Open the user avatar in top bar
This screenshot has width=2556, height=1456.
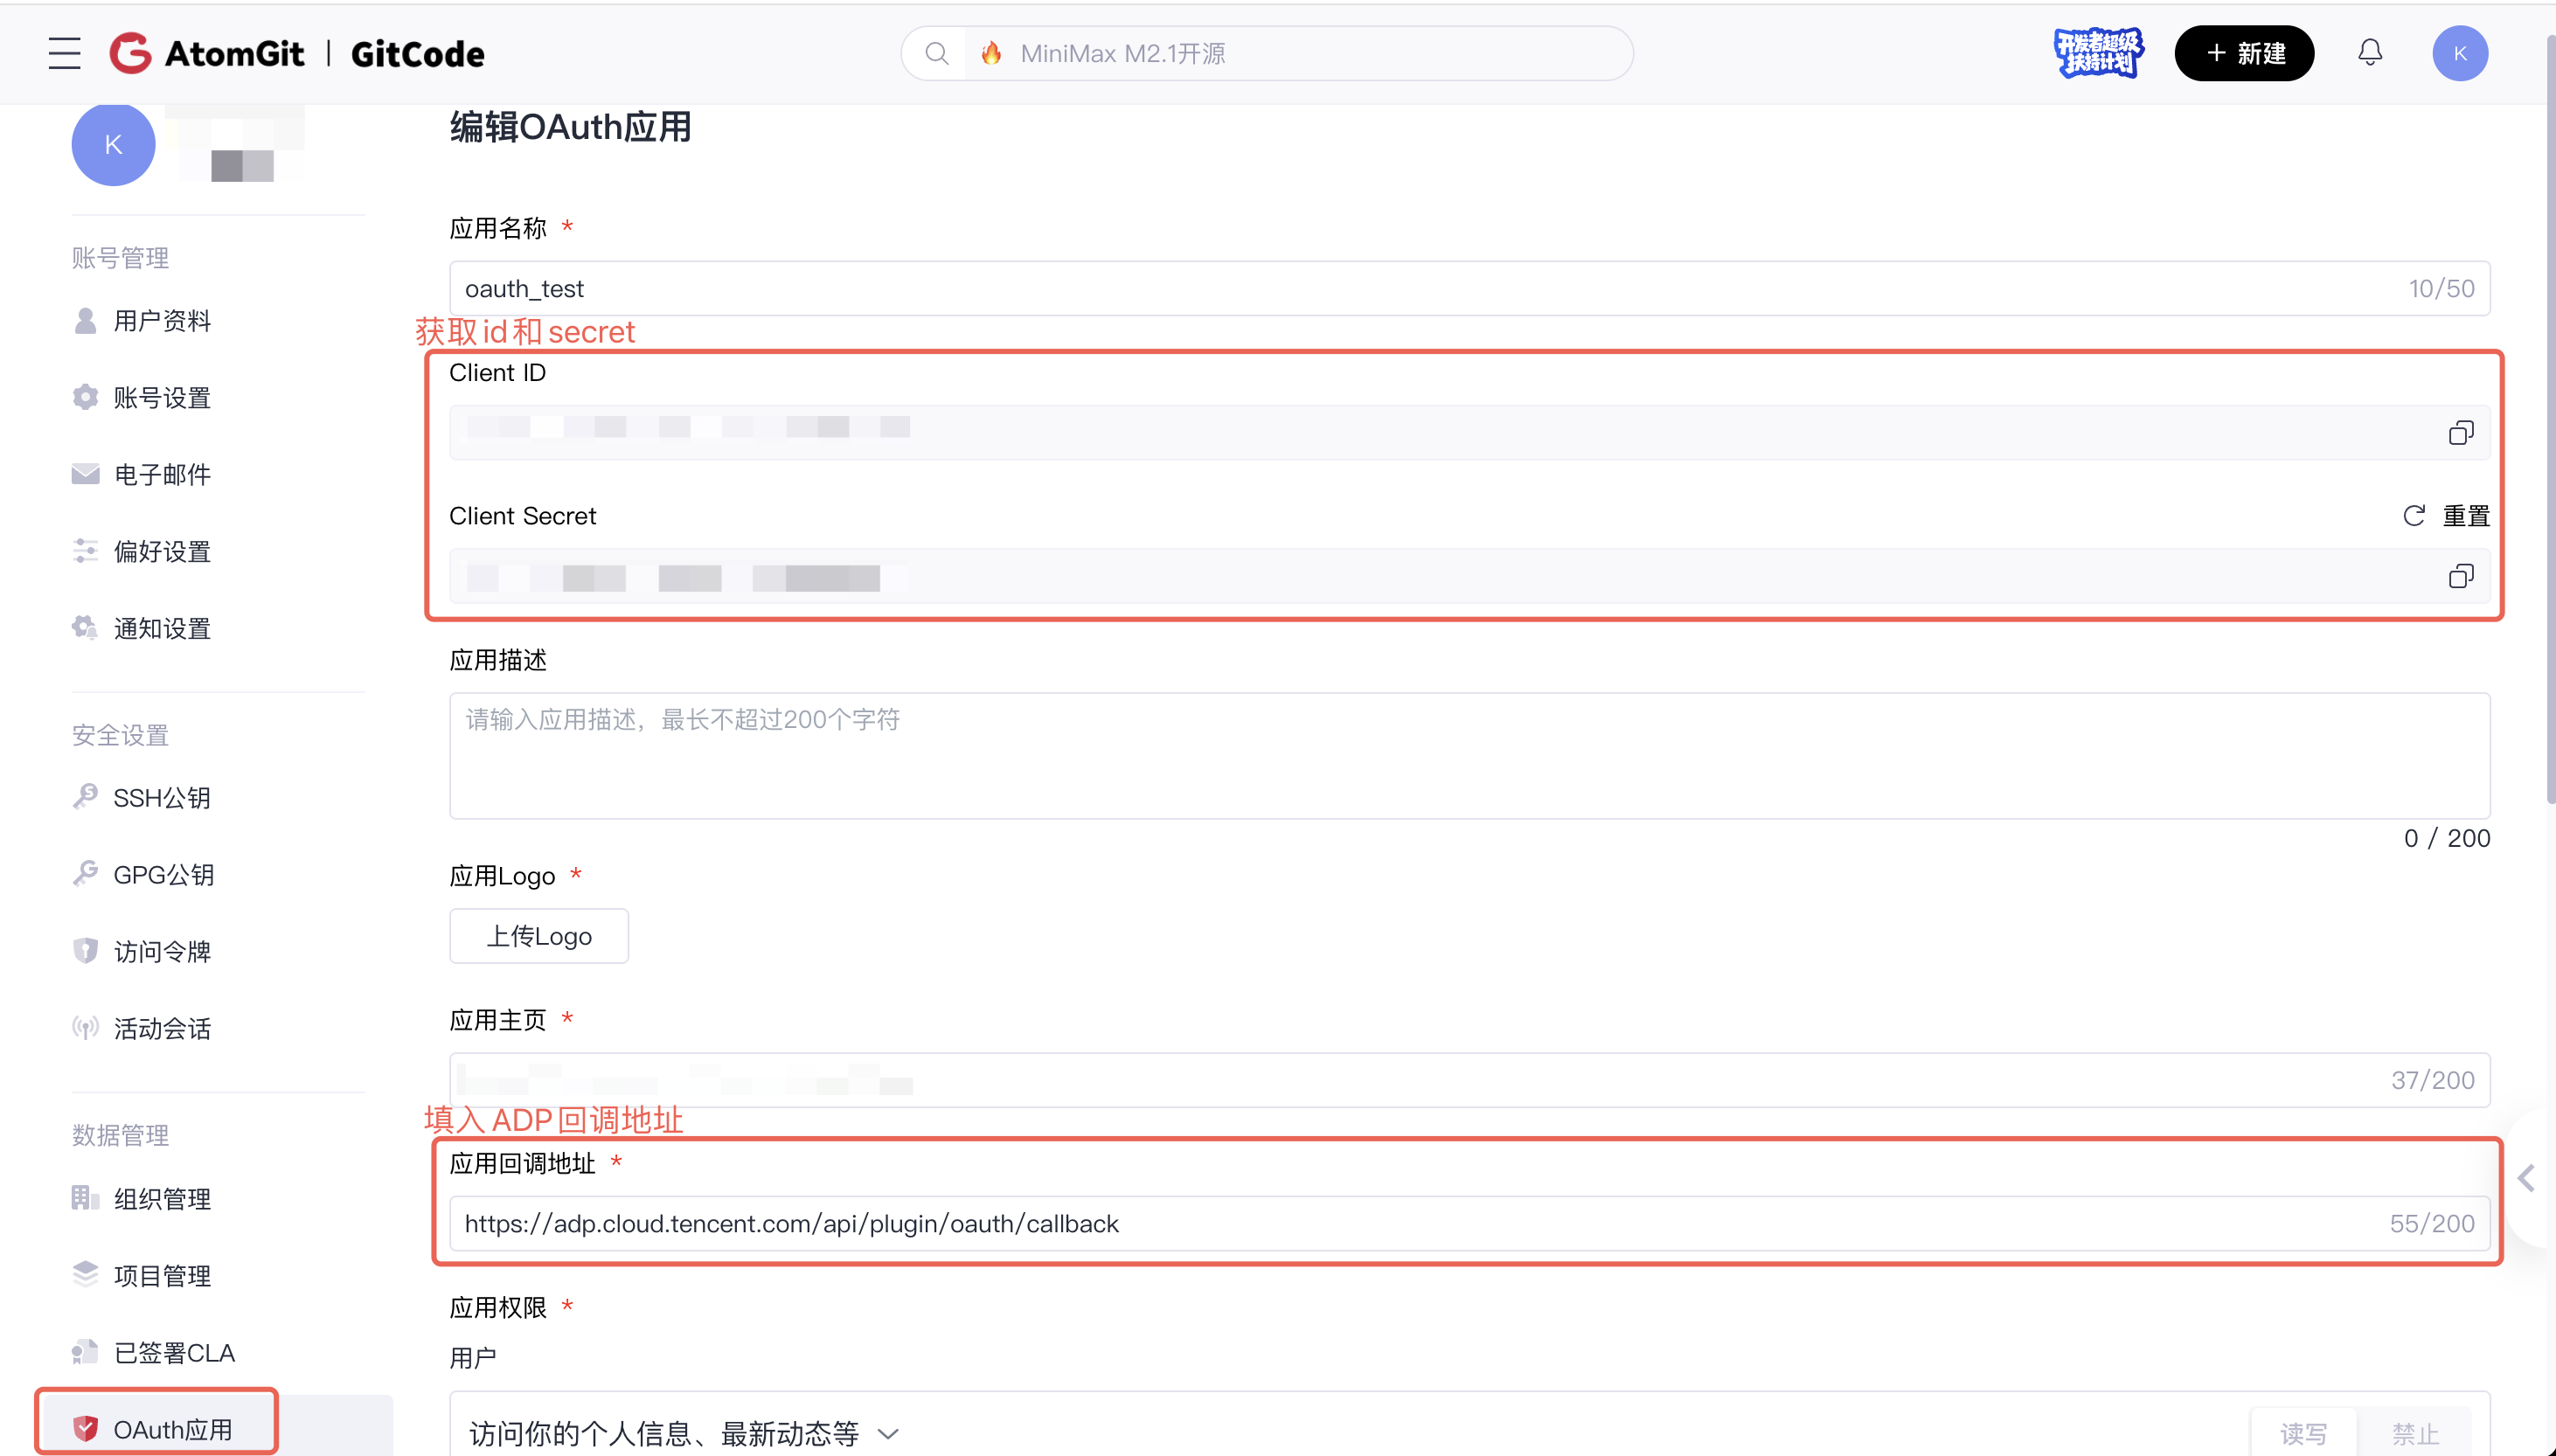point(2459,53)
